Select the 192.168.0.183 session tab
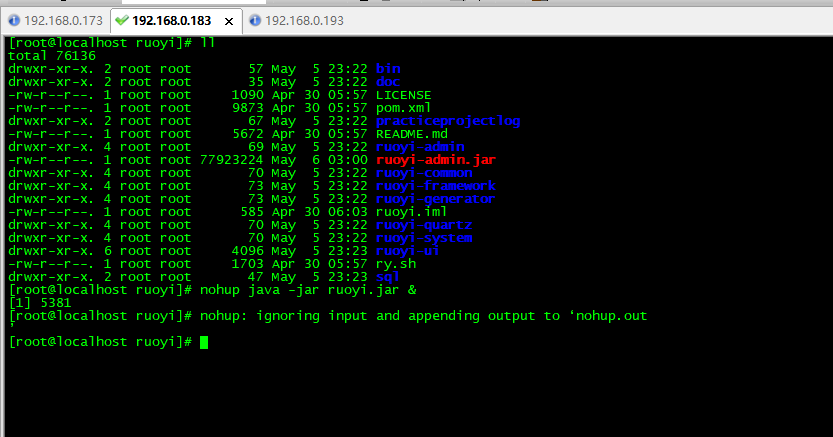The width and height of the screenshot is (833, 437). coord(171,21)
